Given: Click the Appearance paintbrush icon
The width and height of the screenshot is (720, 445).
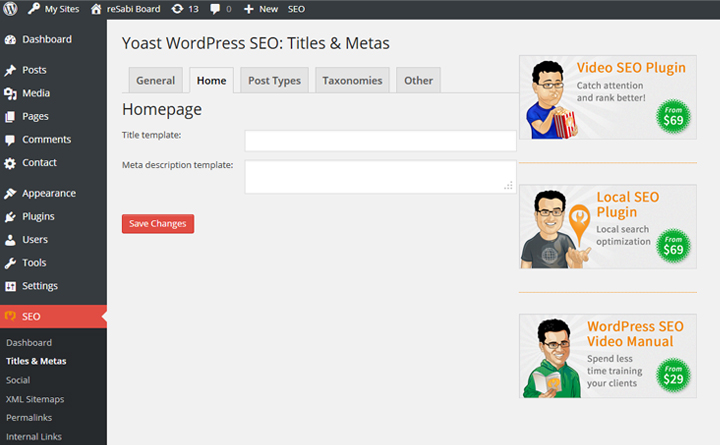Looking at the screenshot, I should click(10, 193).
